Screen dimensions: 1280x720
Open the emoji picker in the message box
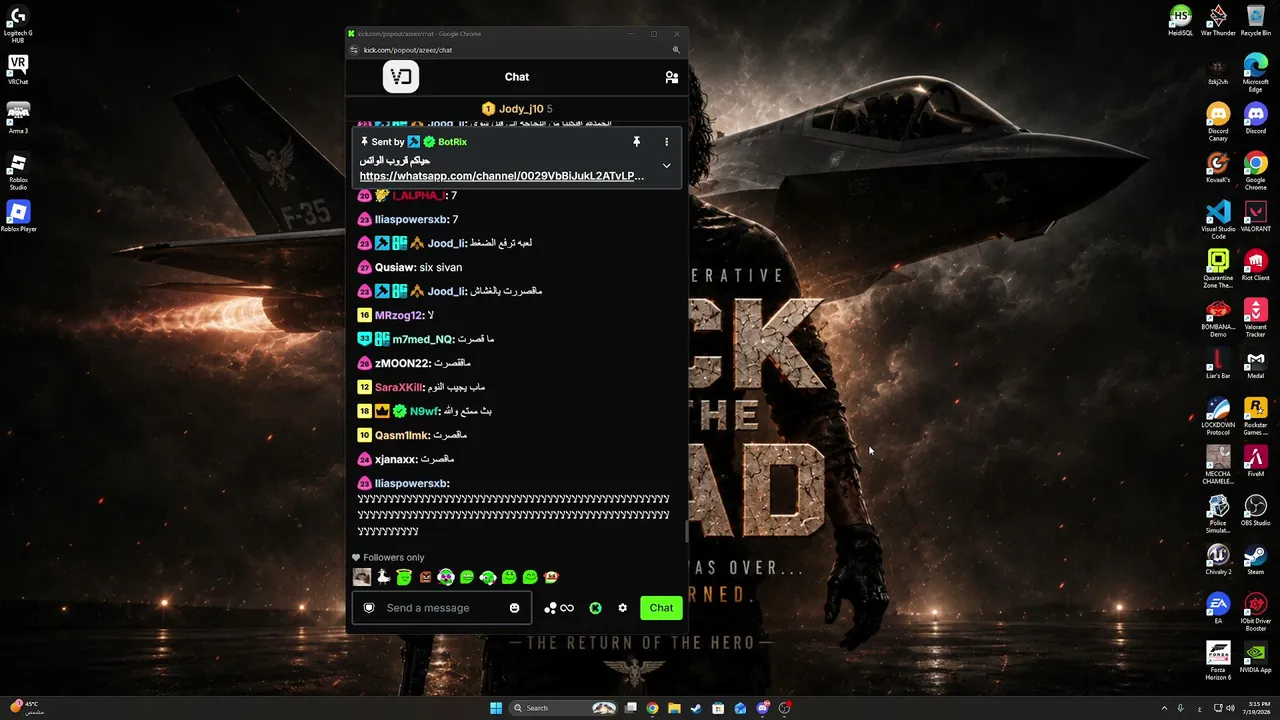point(515,608)
